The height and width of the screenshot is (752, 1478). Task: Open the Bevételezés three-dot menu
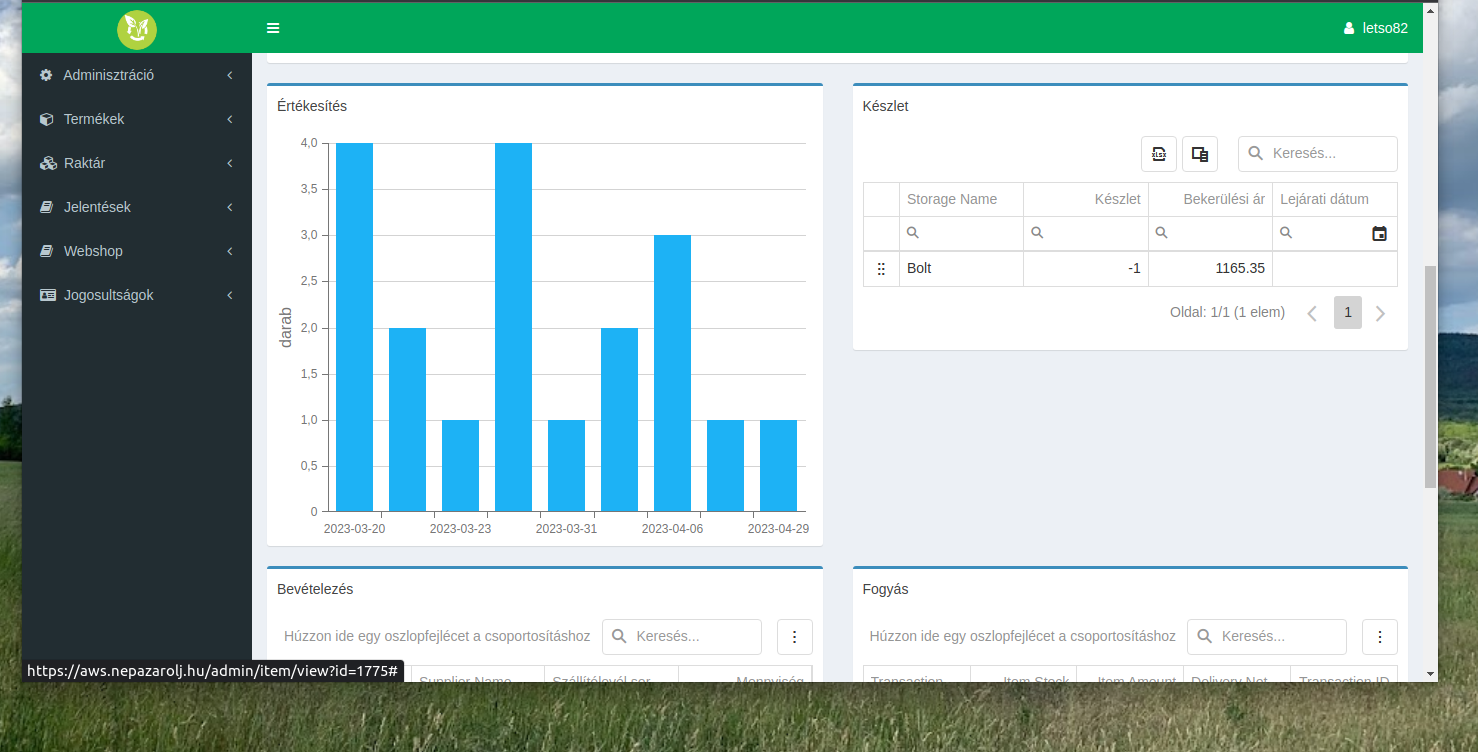tap(795, 637)
